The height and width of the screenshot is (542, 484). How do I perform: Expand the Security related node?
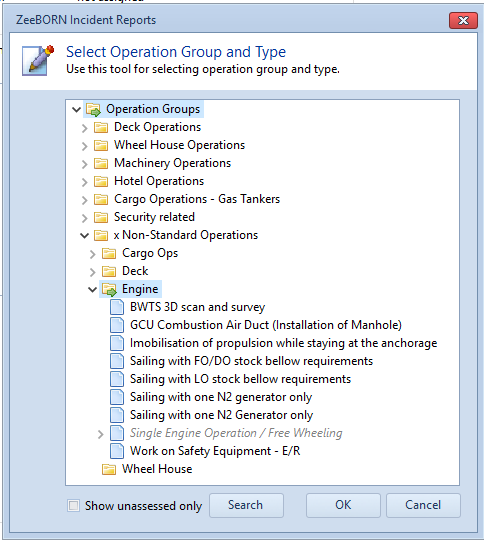click(84, 218)
